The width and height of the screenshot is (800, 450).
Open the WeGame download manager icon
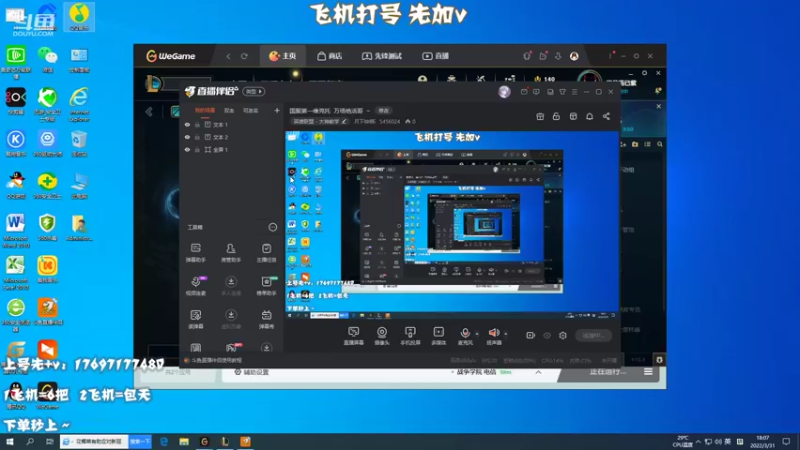(x=558, y=56)
